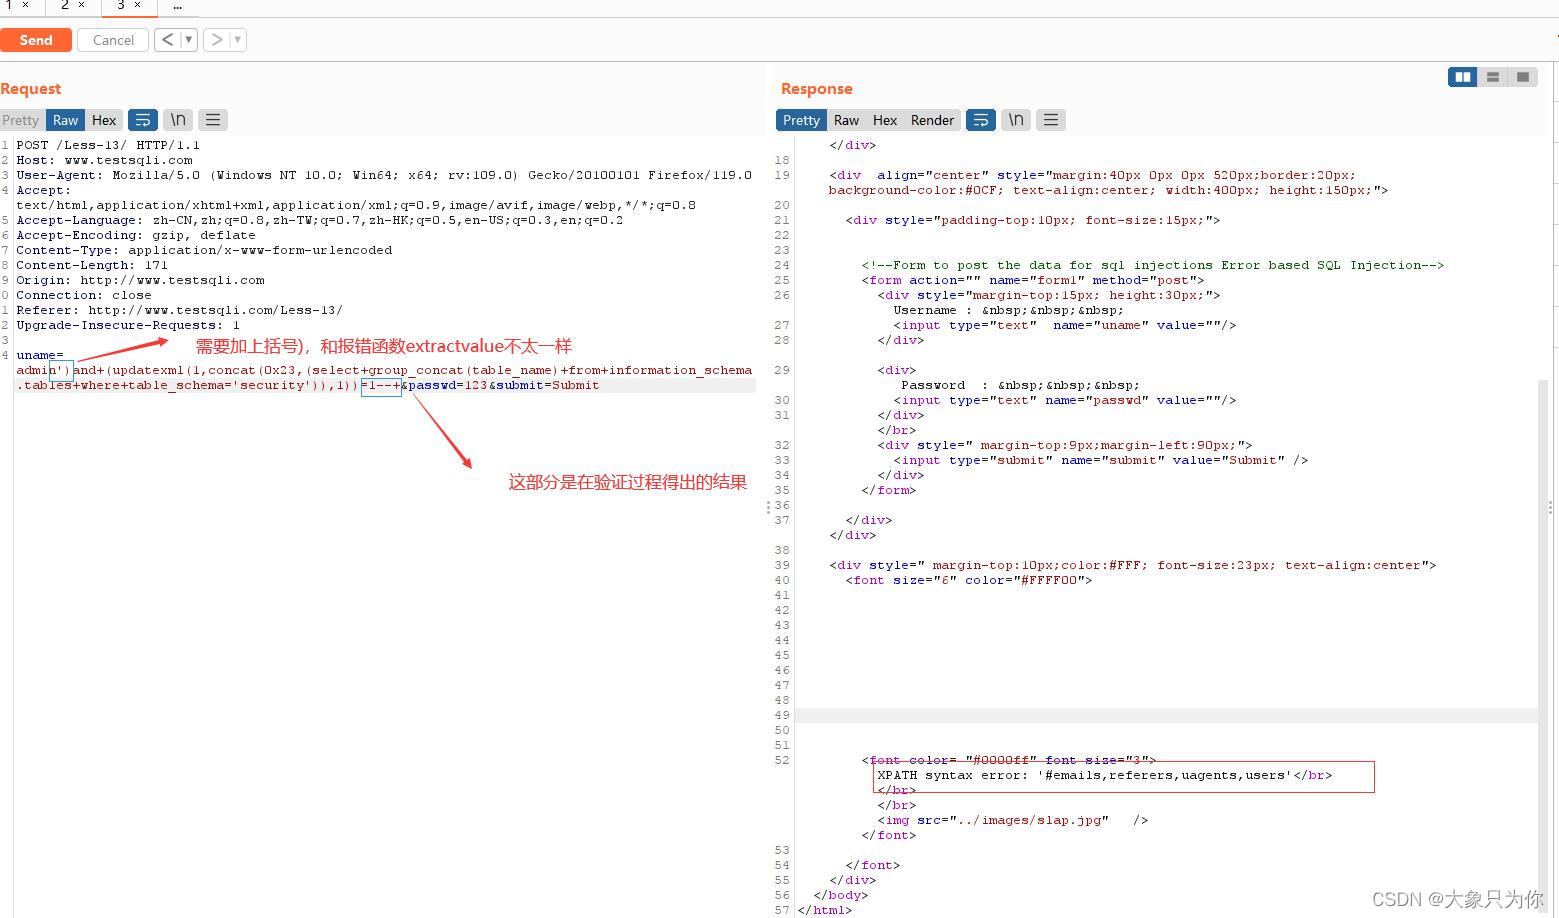Toggle non-printable characters in Request editor
This screenshot has height=918, width=1559.
coord(178,120)
